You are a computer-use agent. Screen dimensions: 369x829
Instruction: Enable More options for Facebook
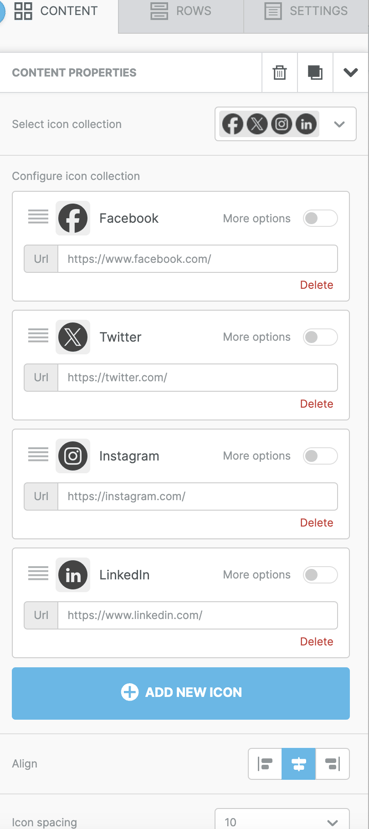[320, 218]
